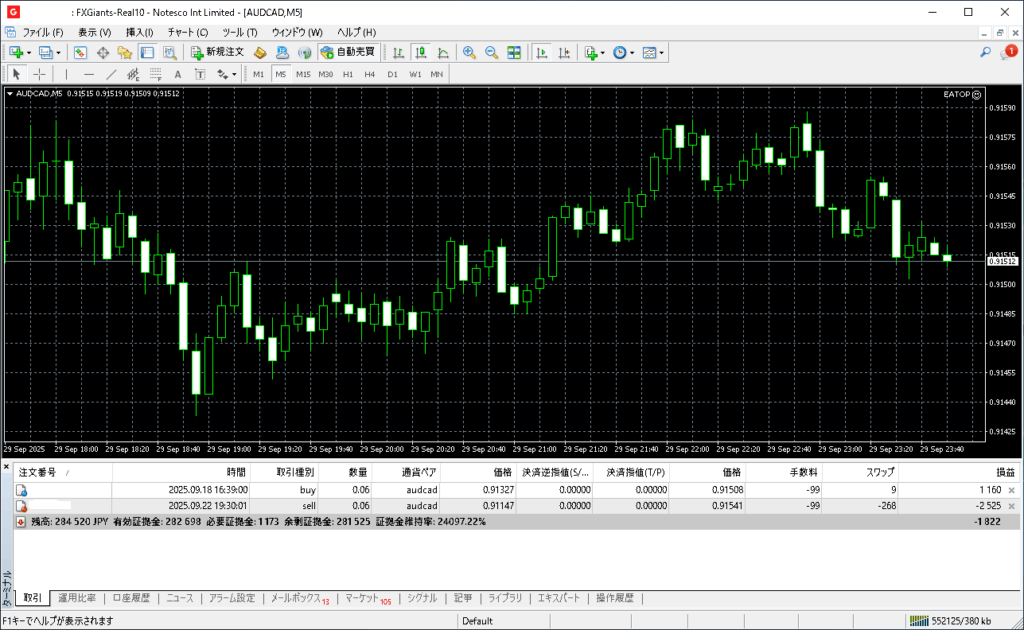1024x630 pixels.
Task: Click the 損益 column header
Action: (x=1004, y=472)
